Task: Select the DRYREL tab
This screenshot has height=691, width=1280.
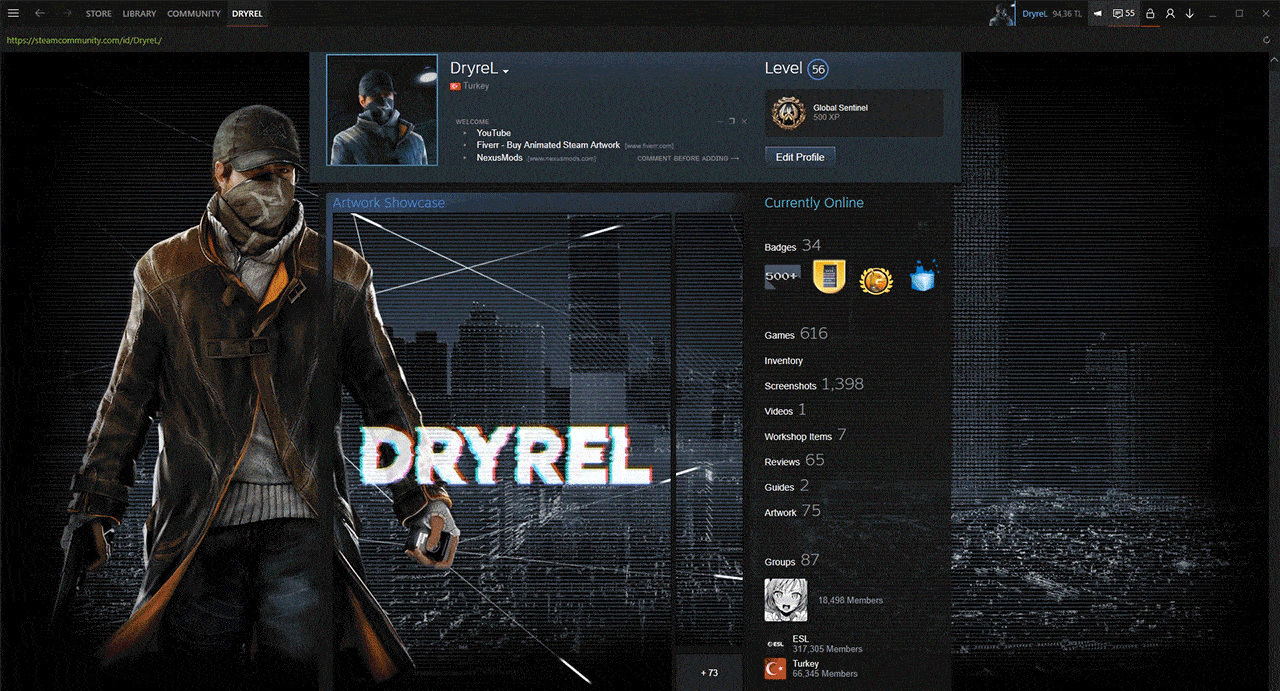Action: (247, 14)
